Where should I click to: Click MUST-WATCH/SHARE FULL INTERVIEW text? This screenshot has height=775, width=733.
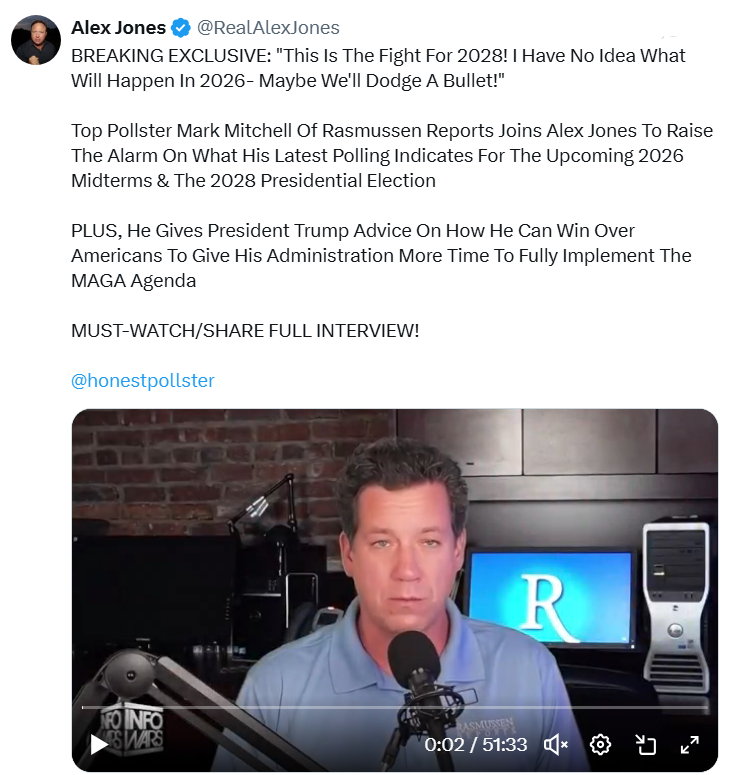click(x=245, y=331)
